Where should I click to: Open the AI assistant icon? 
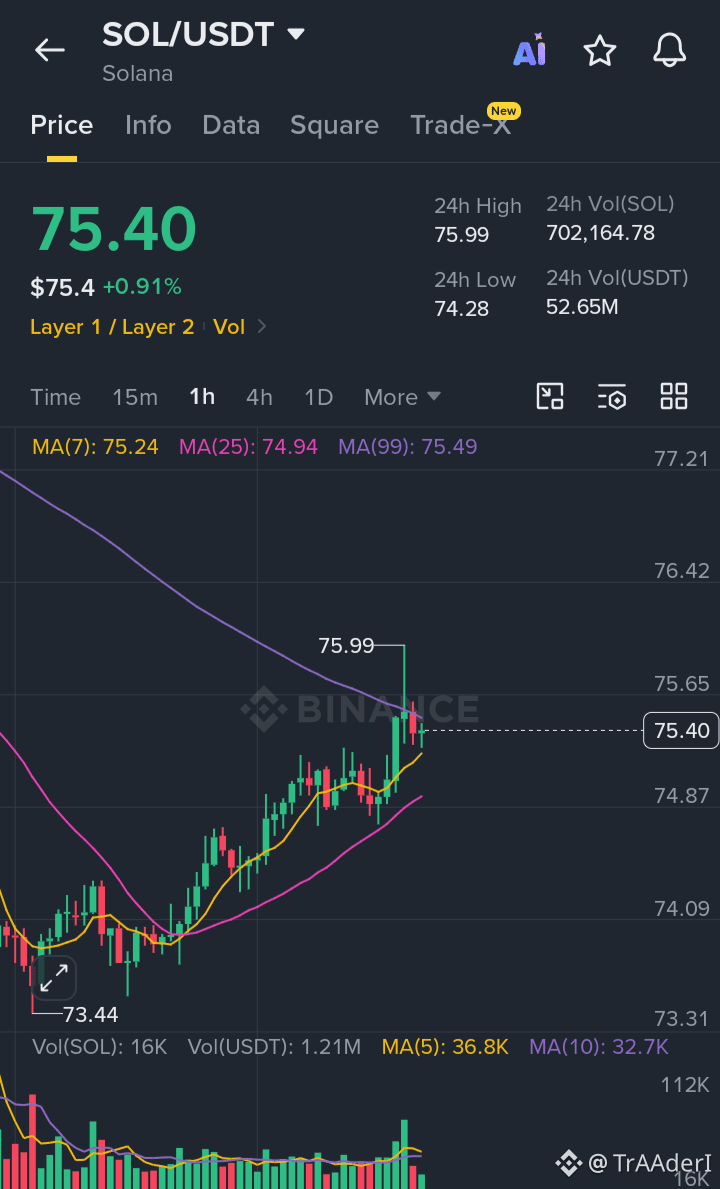(x=530, y=50)
